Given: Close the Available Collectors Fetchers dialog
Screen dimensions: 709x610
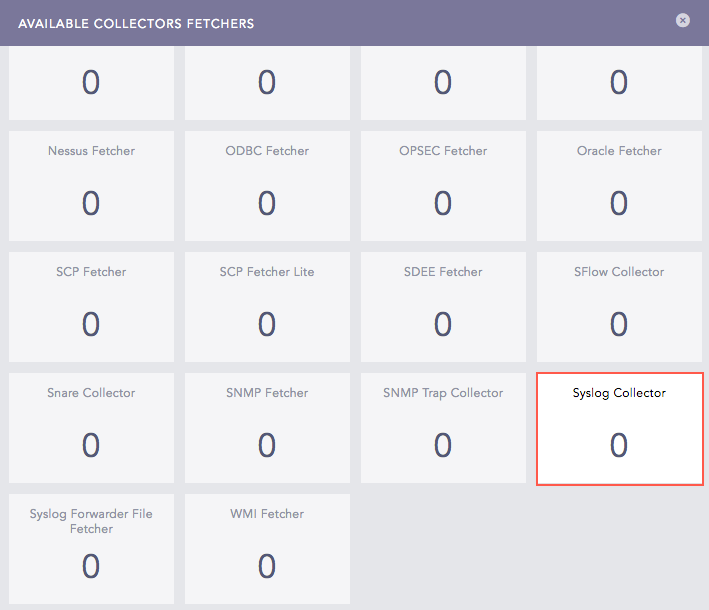Looking at the screenshot, I should (x=683, y=20).
